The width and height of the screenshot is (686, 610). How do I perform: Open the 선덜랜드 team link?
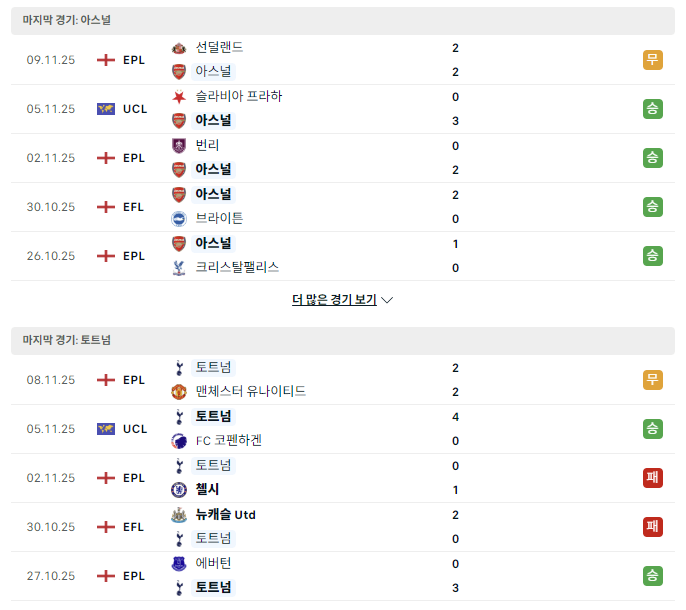point(219,47)
